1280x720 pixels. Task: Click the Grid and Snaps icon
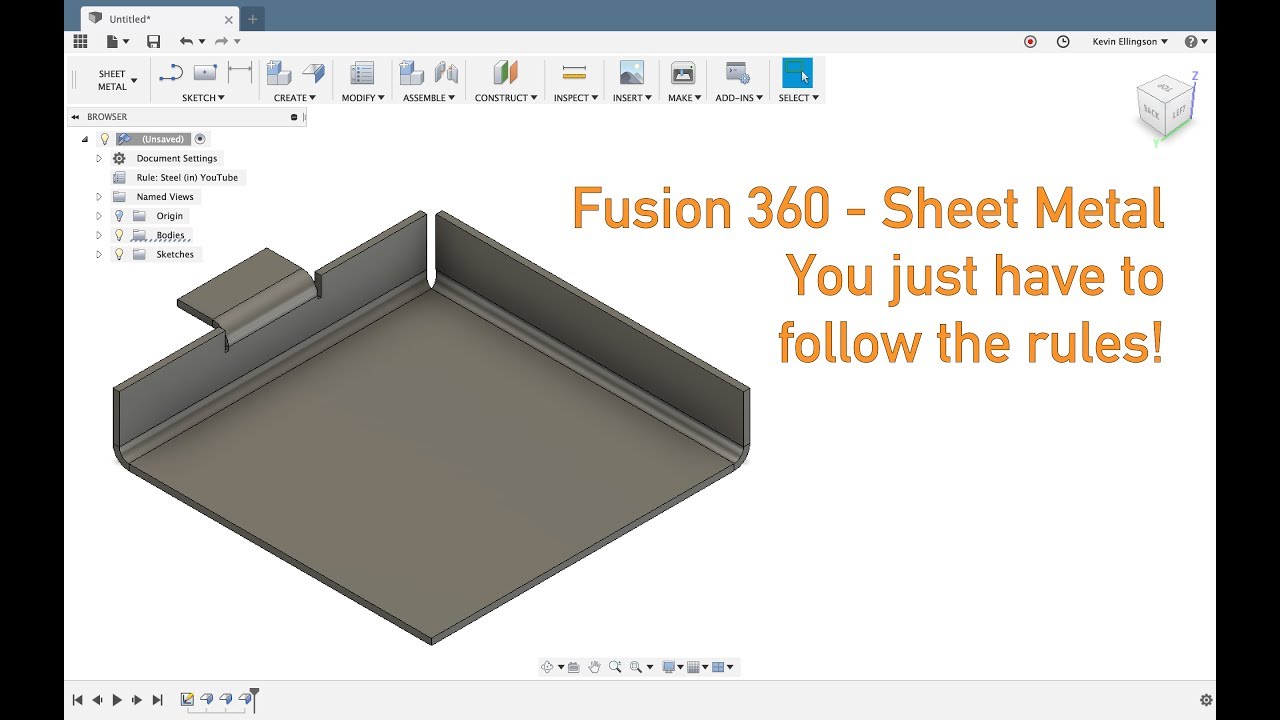pos(693,667)
